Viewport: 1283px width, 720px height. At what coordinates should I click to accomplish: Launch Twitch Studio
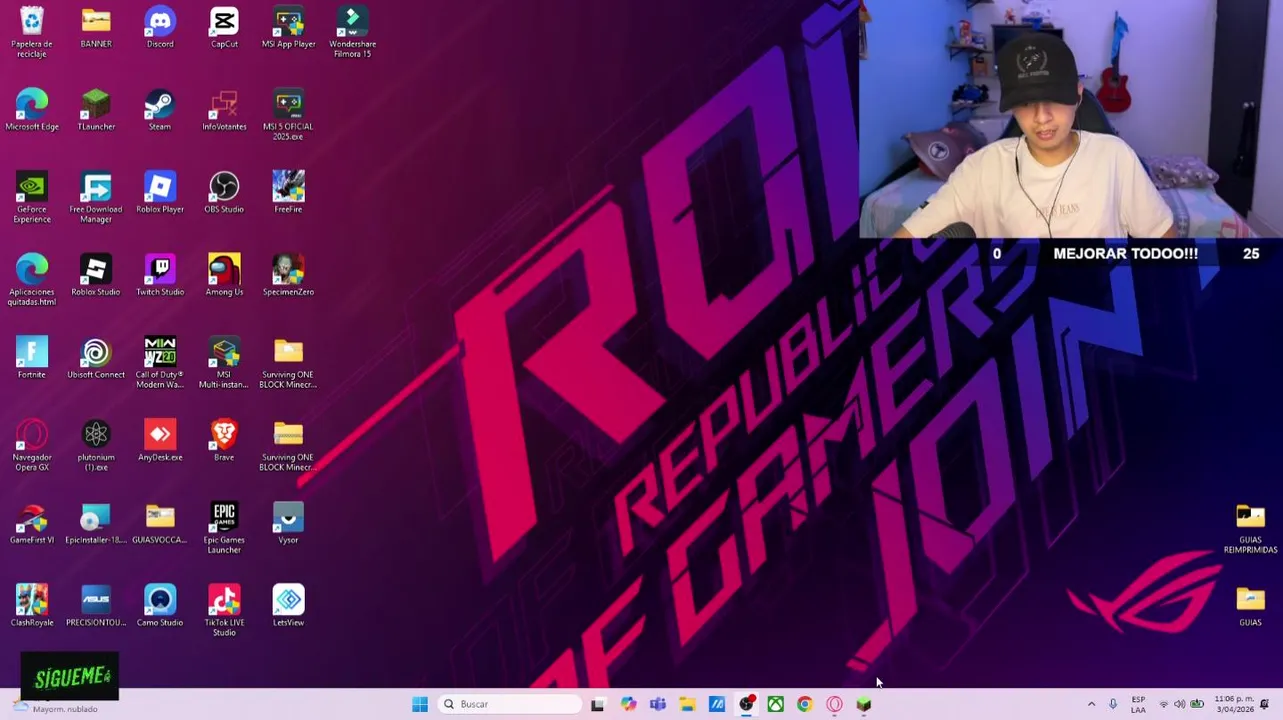coord(160,275)
